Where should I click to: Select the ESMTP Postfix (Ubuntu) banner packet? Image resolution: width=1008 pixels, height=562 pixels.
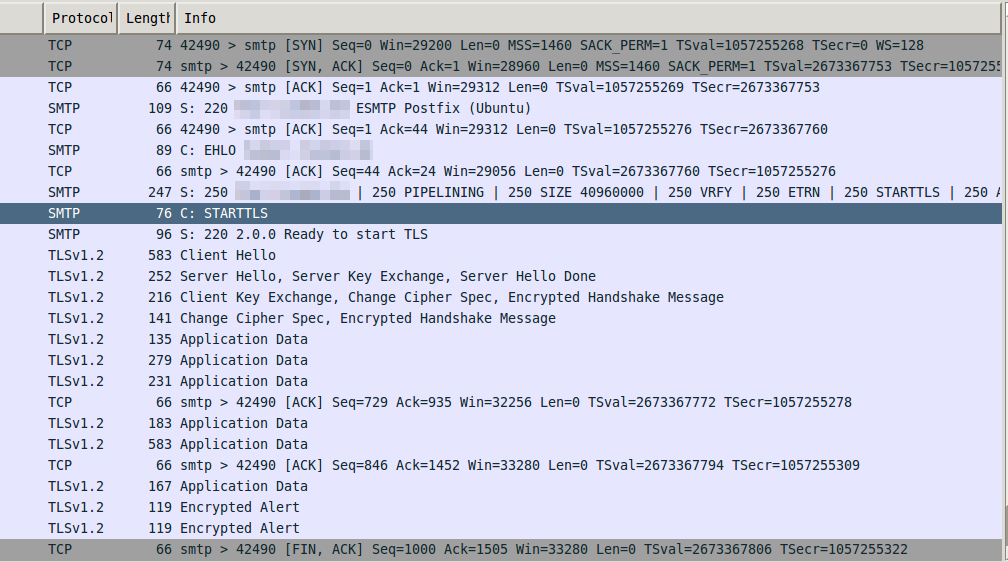coord(400,108)
